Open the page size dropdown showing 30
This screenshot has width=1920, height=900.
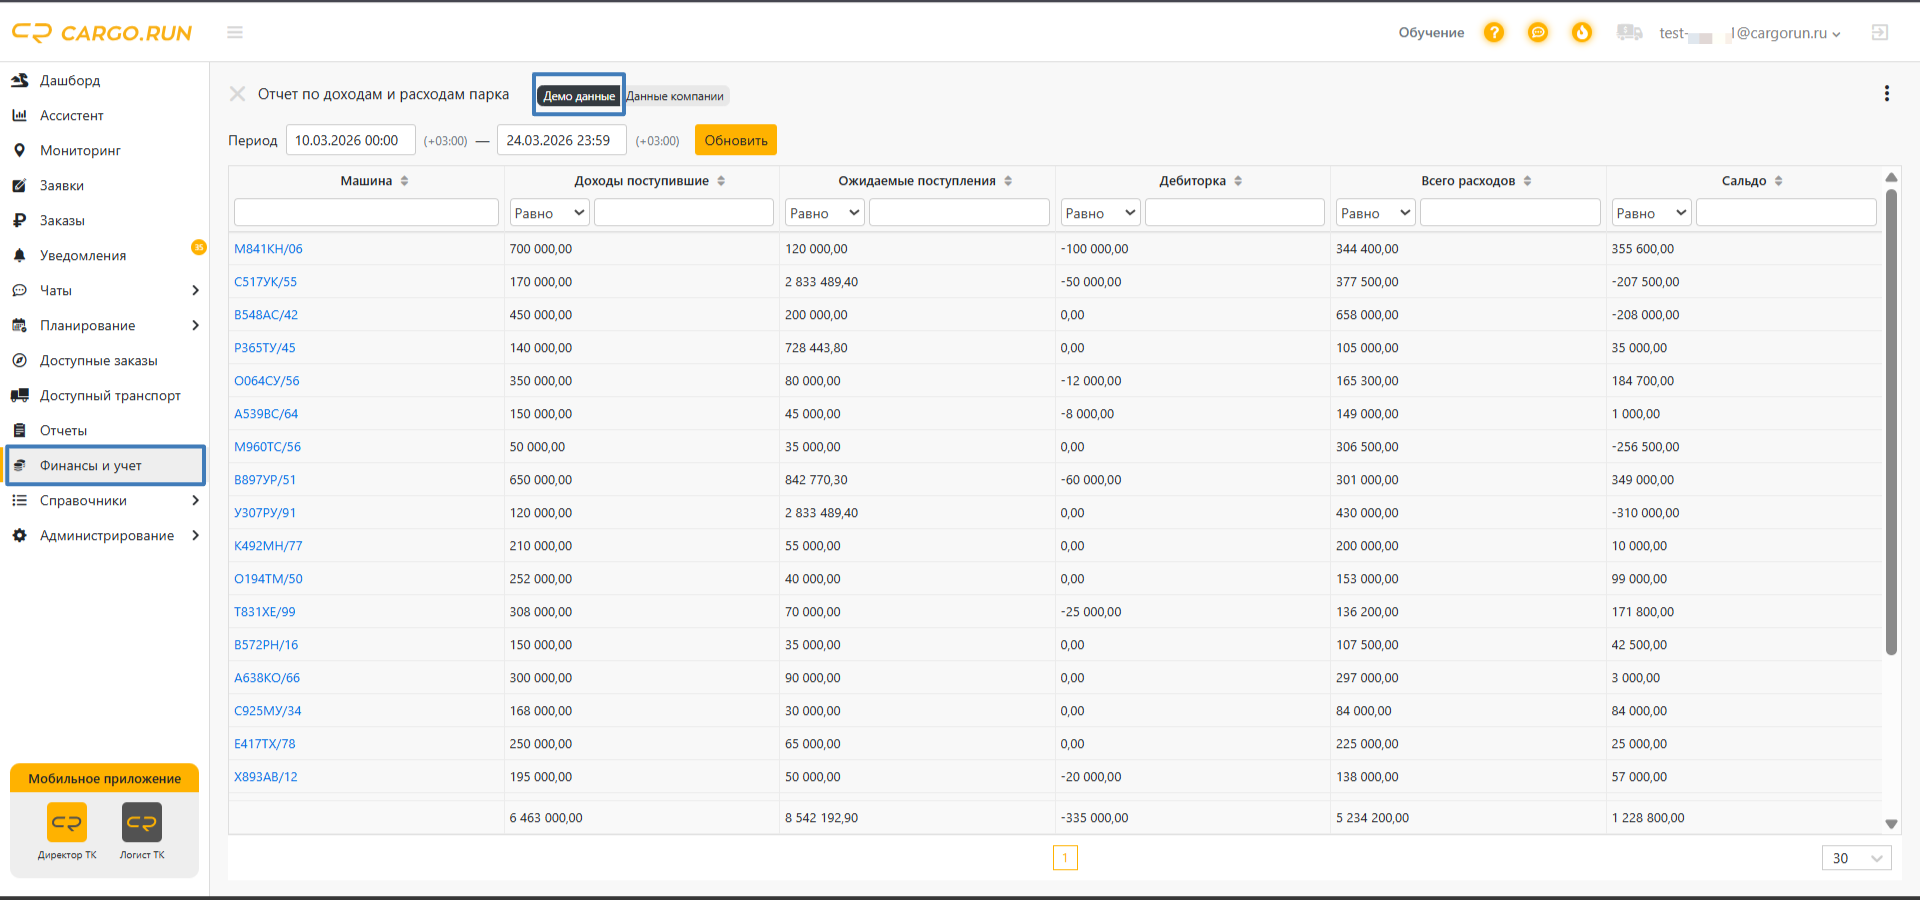coord(1856,858)
